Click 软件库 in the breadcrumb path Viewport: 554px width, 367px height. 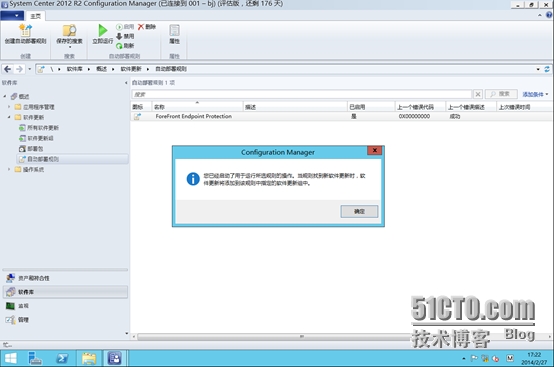point(74,69)
